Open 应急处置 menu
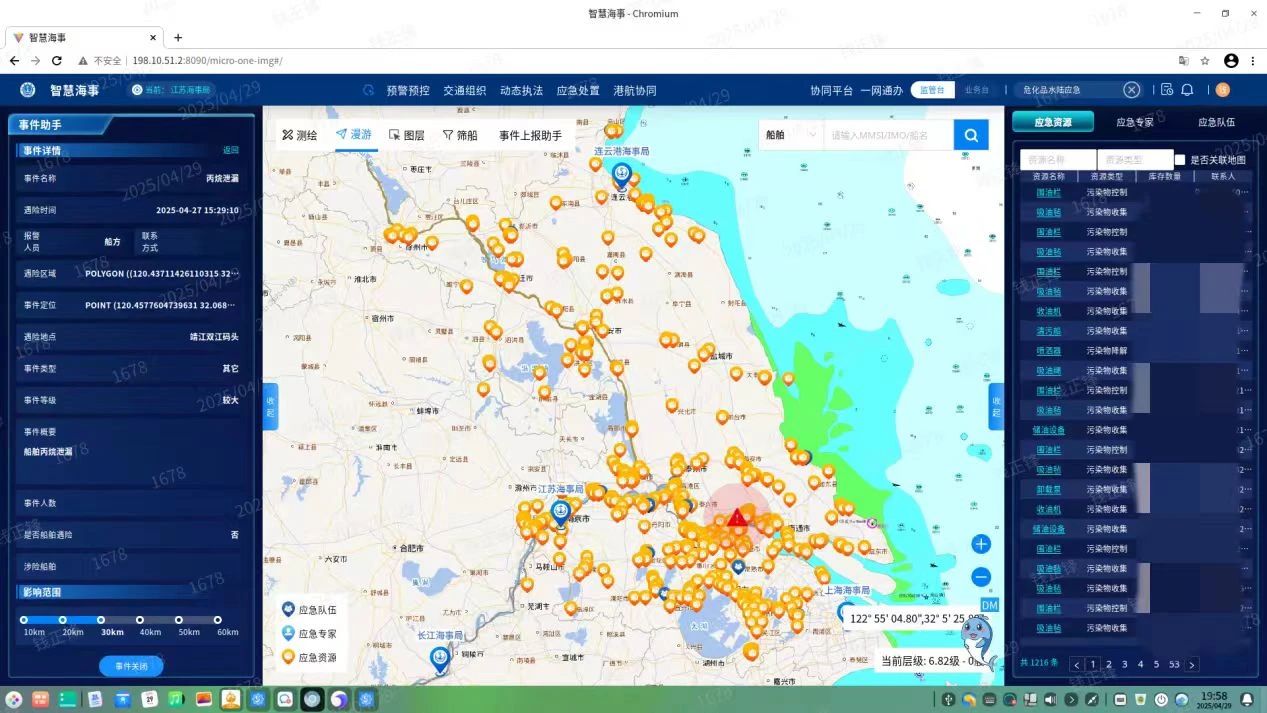 click(578, 90)
